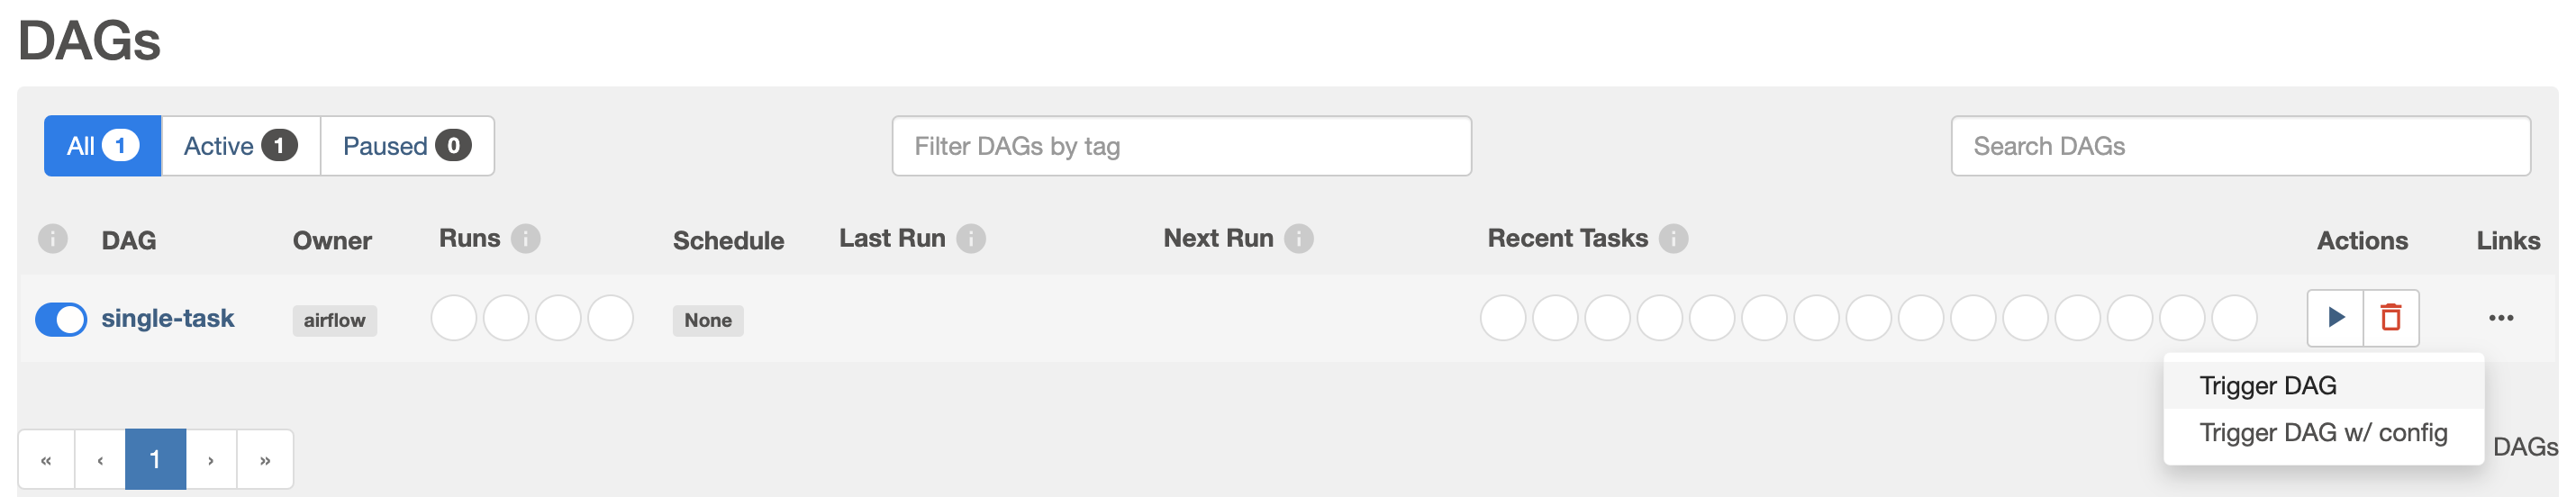Choose Trigger DAG w/ config option
Screen dimensions: 2576x497
point(2323,433)
